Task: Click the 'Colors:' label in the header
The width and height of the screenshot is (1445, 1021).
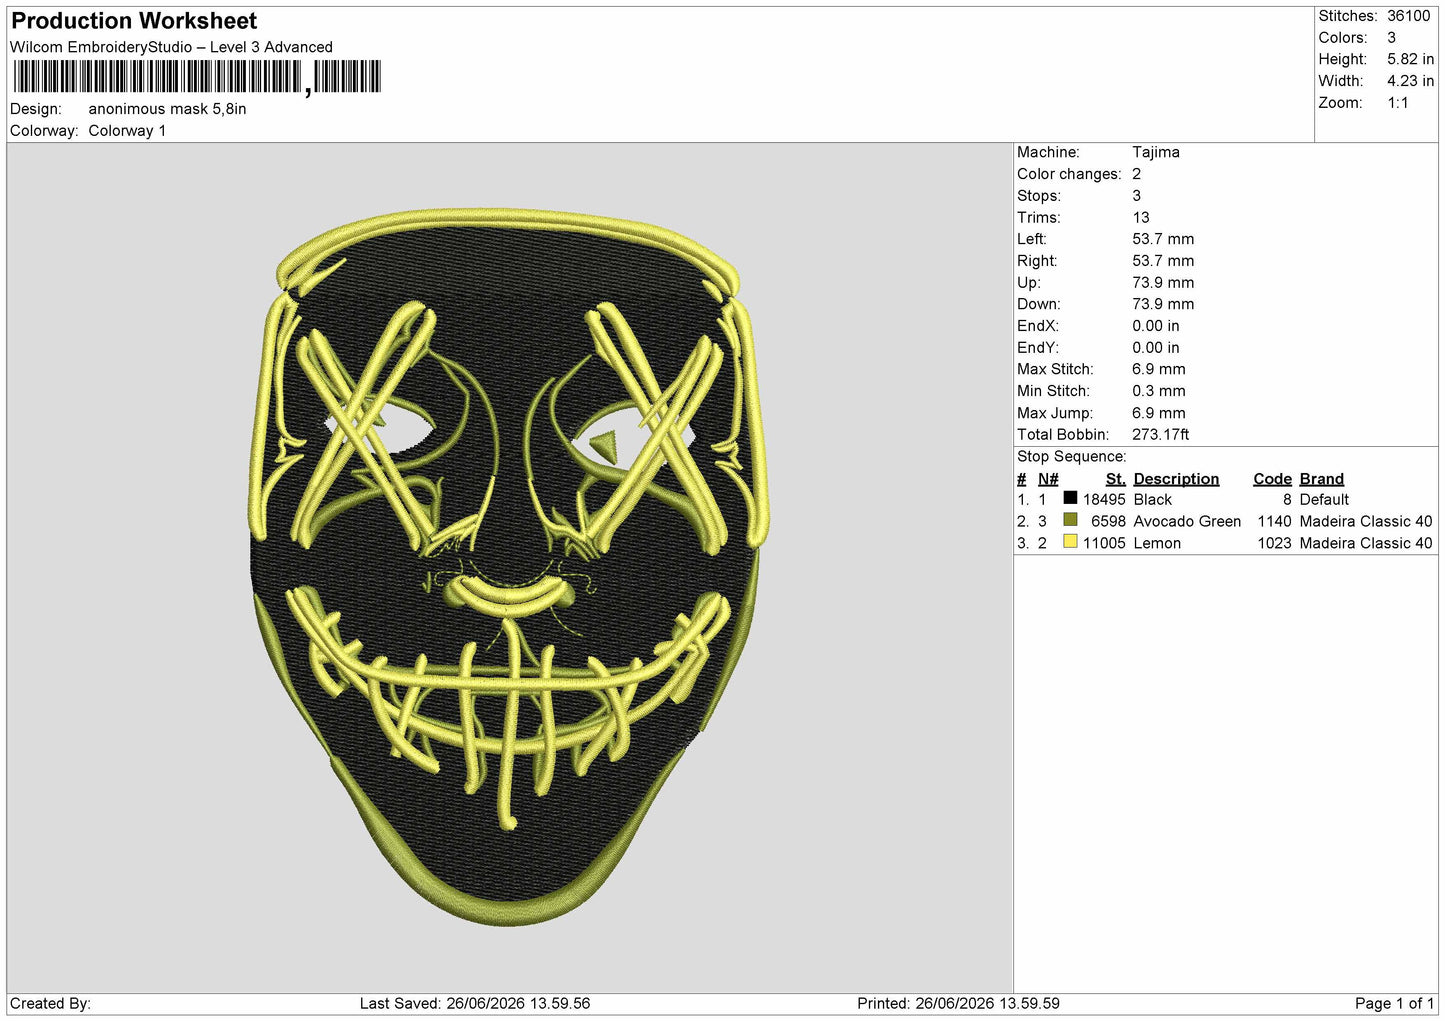Action: pyautogui.click(x=1342, y=38)
